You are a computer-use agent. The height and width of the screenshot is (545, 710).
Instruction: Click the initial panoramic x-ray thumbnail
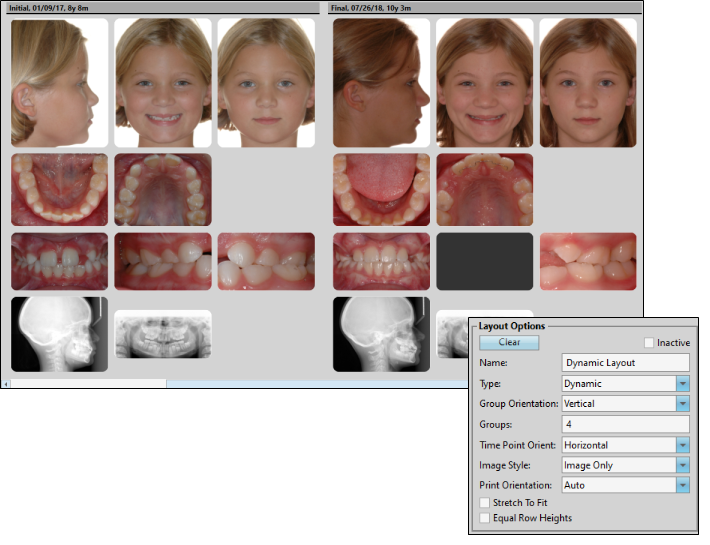click(162, 333)
